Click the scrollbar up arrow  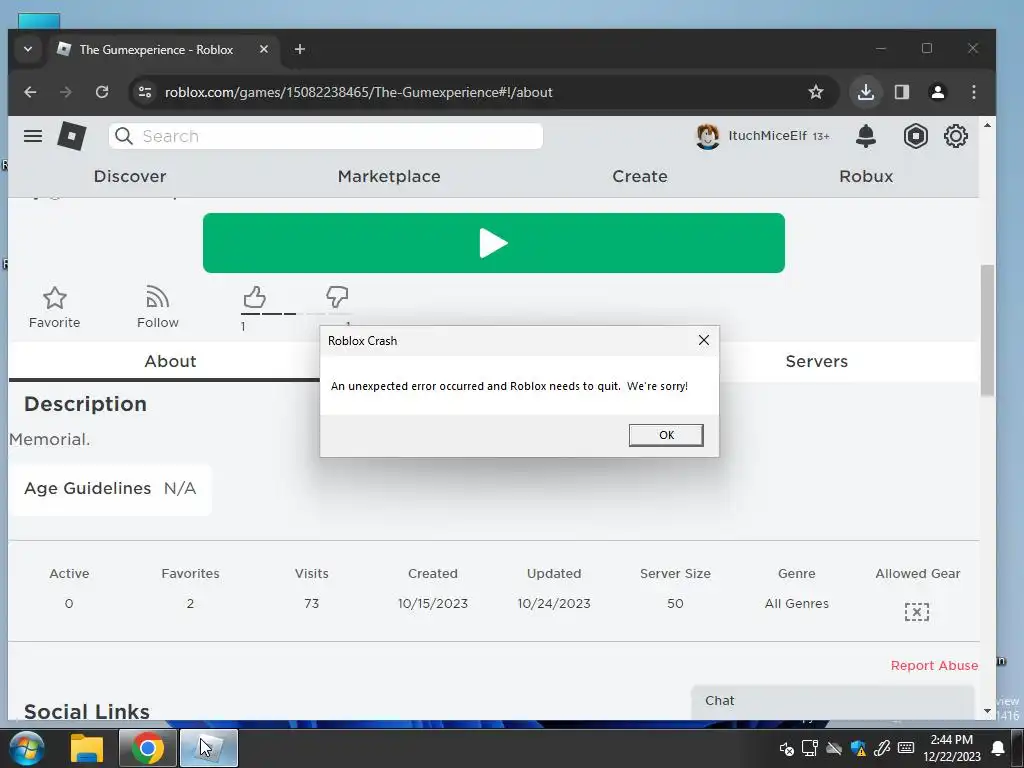[x=987, y=125]
